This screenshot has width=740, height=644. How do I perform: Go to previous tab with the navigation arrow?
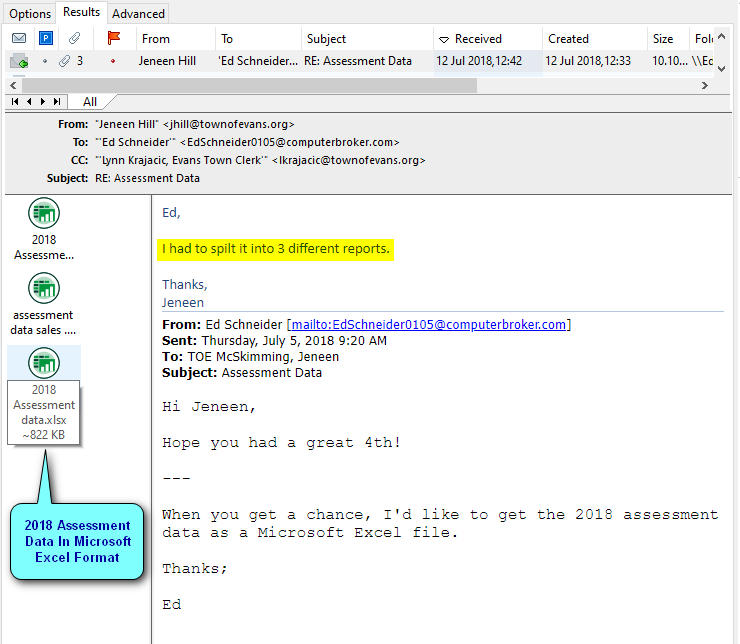[x=29, y=101]
